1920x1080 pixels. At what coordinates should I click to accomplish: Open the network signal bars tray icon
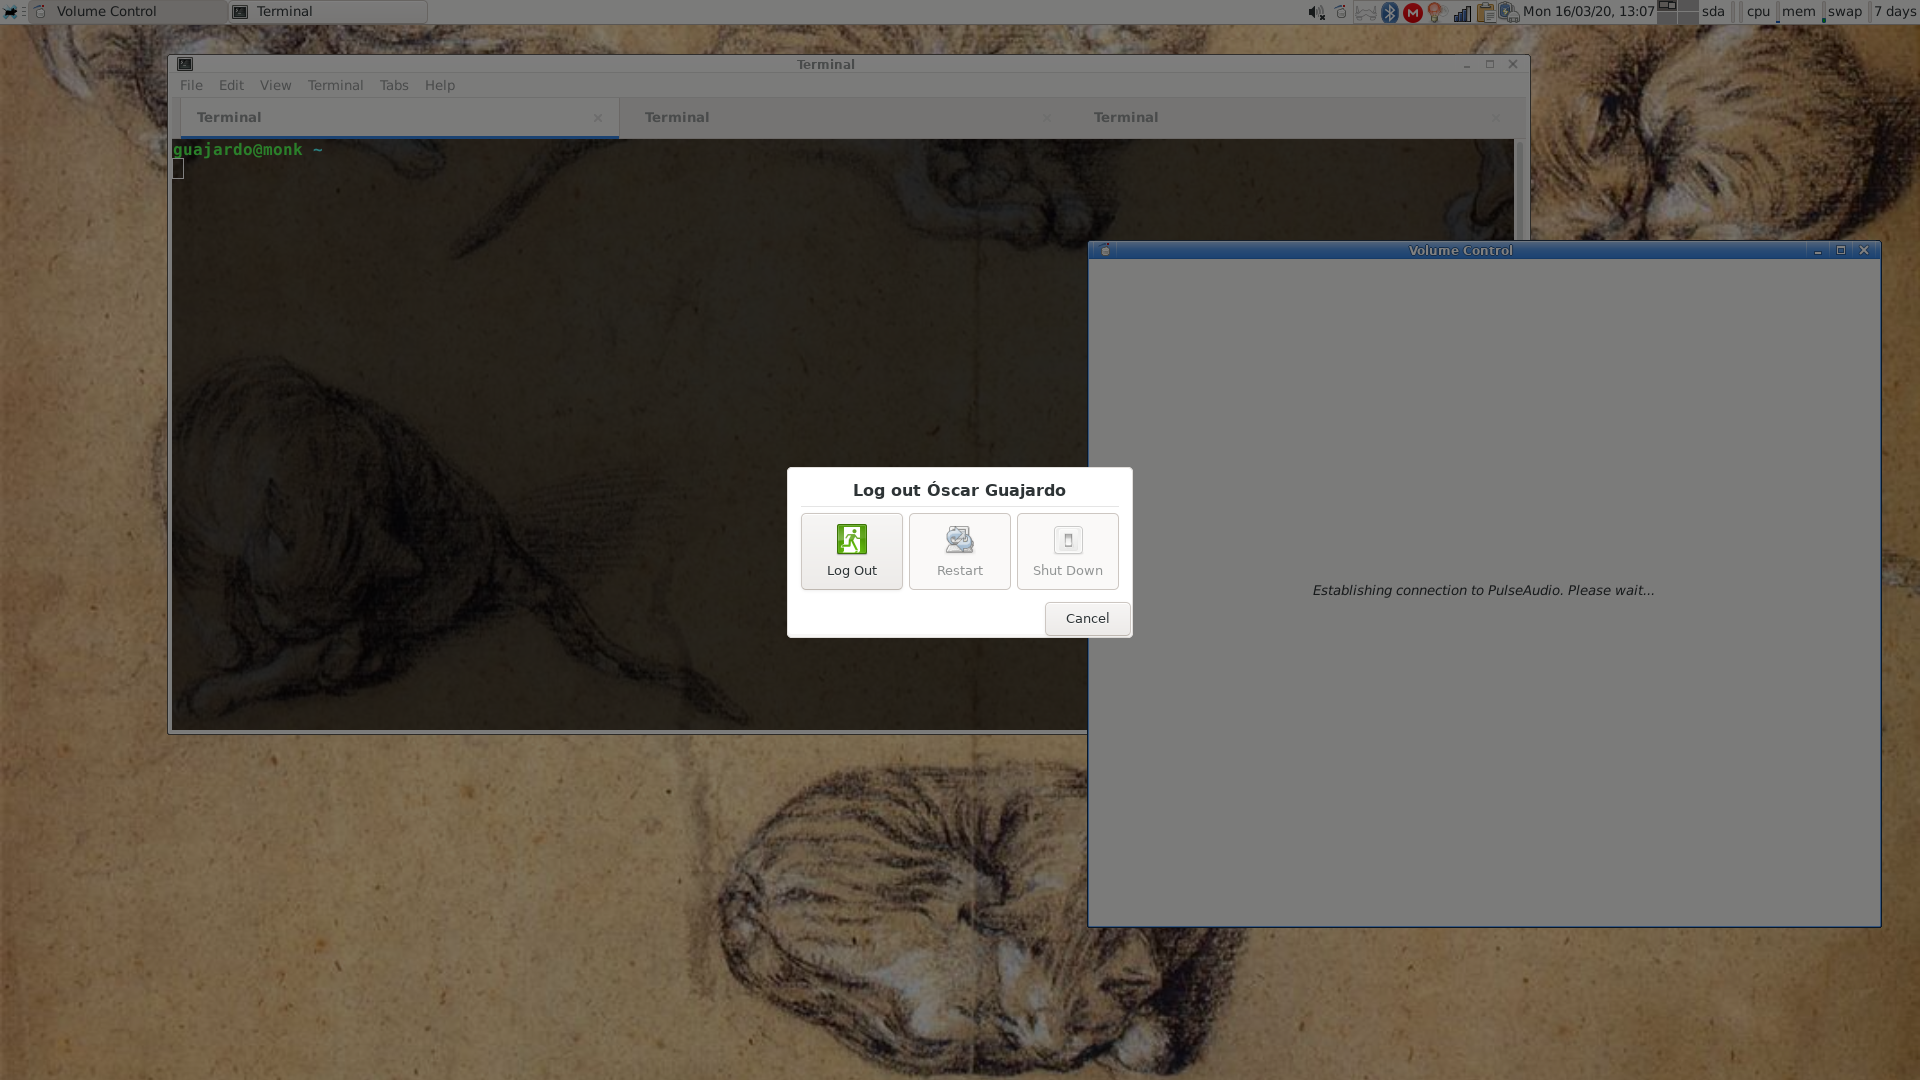(x=1462, y=12)
